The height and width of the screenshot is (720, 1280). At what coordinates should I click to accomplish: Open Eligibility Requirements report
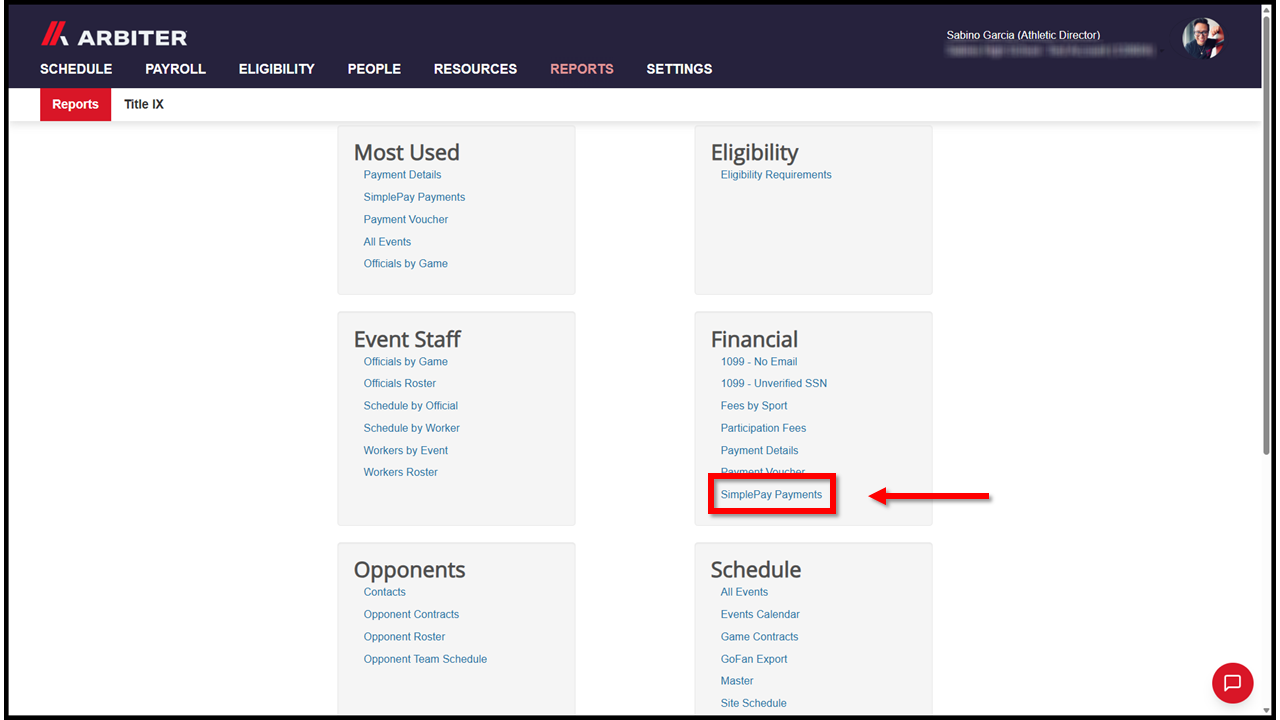coord(776,175)
